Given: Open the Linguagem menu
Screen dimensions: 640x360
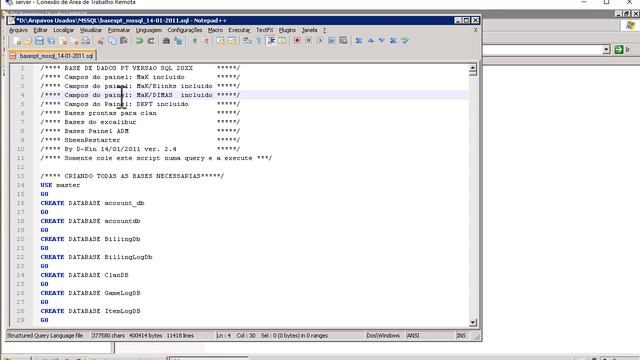Looking at the screenshot, I should 149,30.
